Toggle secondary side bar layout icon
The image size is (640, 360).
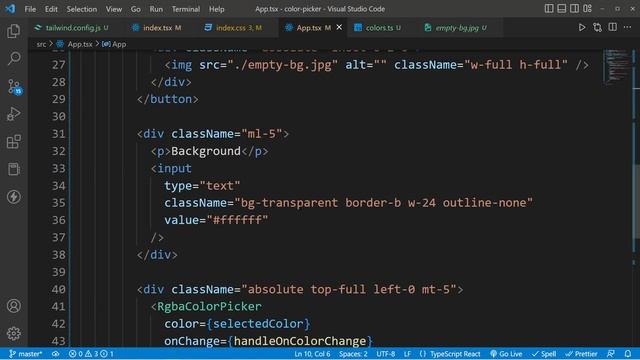574,9
